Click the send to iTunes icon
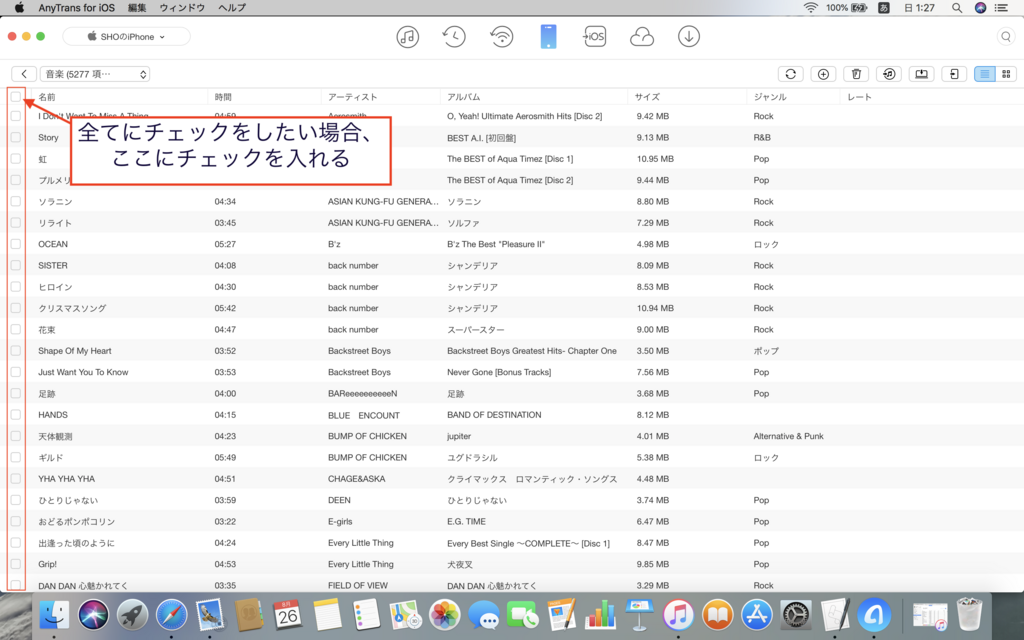 pos(888,74)
